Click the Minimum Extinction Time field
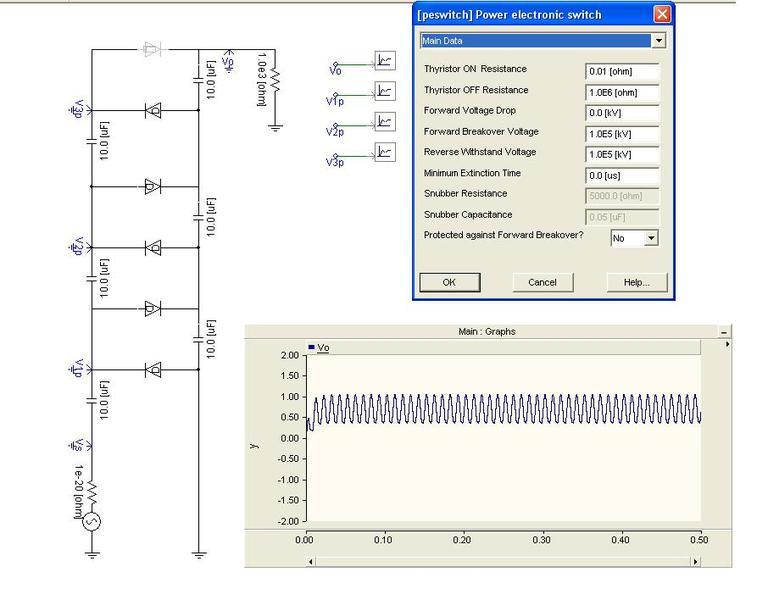The height and width of the screenshot is (600, 768). 622,176
